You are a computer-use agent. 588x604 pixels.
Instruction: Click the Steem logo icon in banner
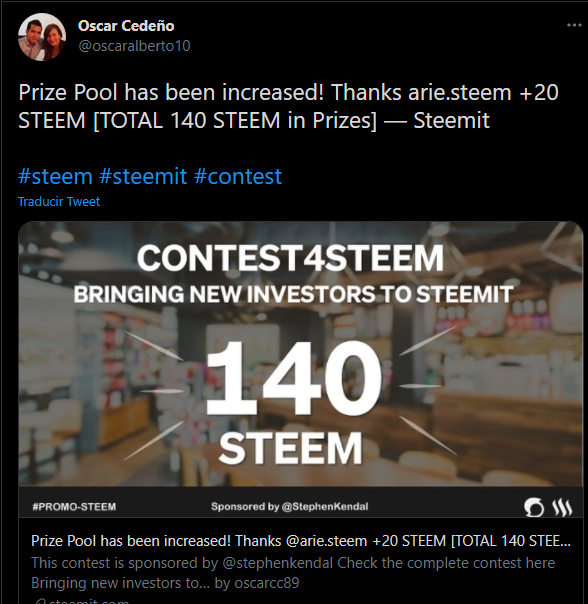(563, 507)
